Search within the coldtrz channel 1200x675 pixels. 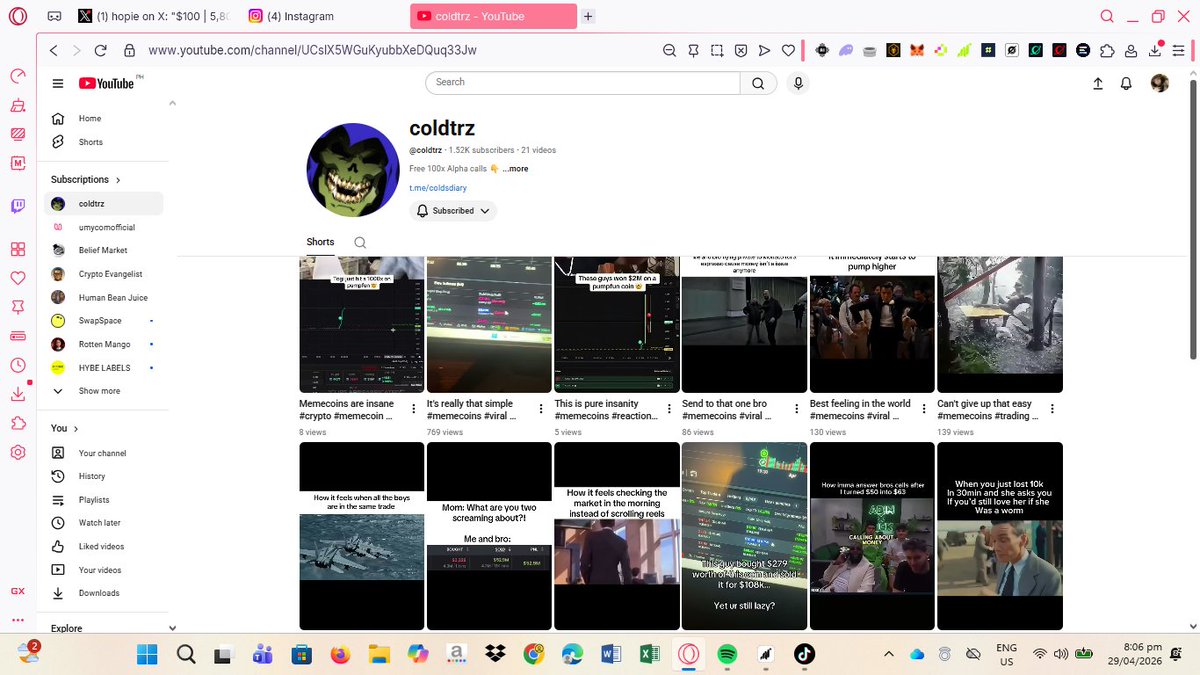pyautogui.click(x=360, y=242)
